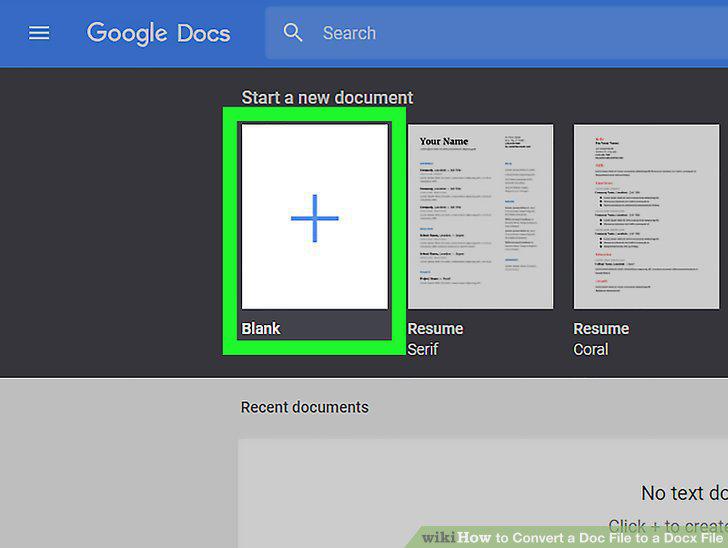Click the blue plus icon
728x548 pixels.
click(315, 218)
